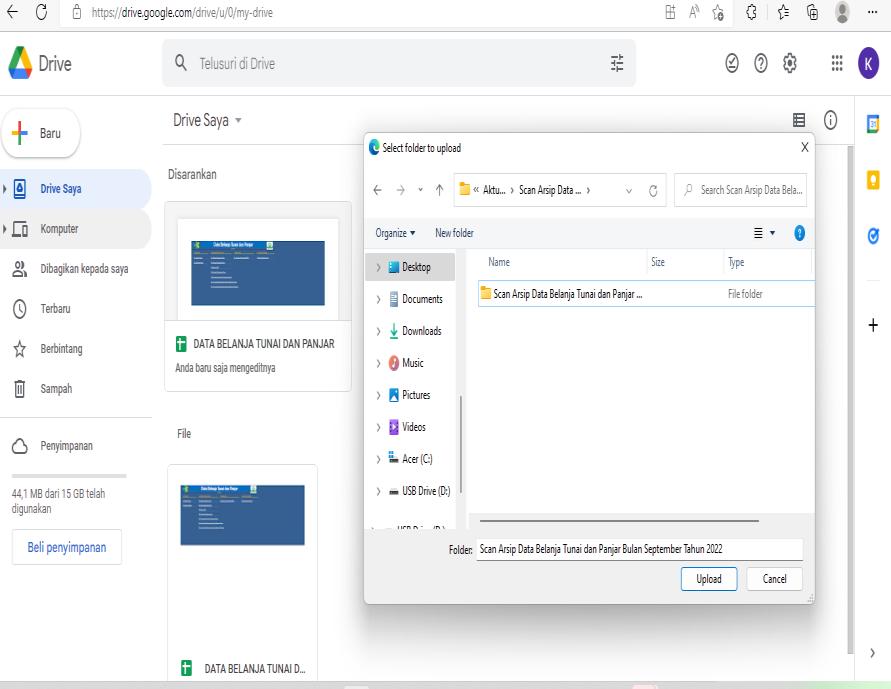The width and height of the screenshot is (891, 689).
Task: Click the browser back arrow
Action: click(12, 12)
